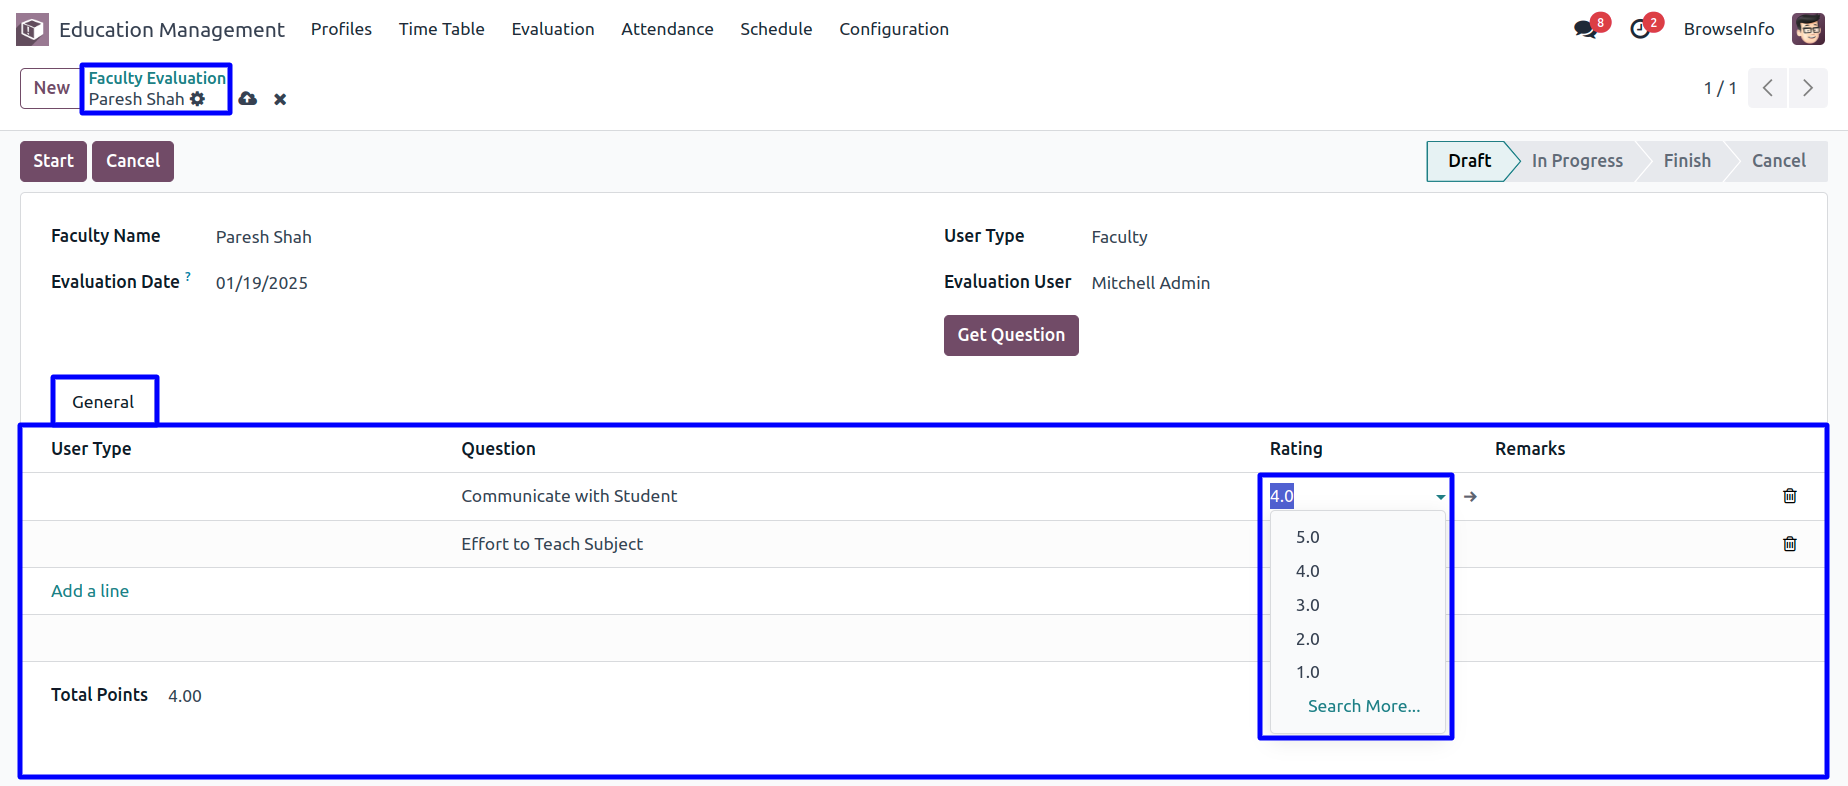This screenshot has width=1848, height=786.
Task: Edit Evaluation User Mitchell Admin field
Action: (x=1150, y=283)
